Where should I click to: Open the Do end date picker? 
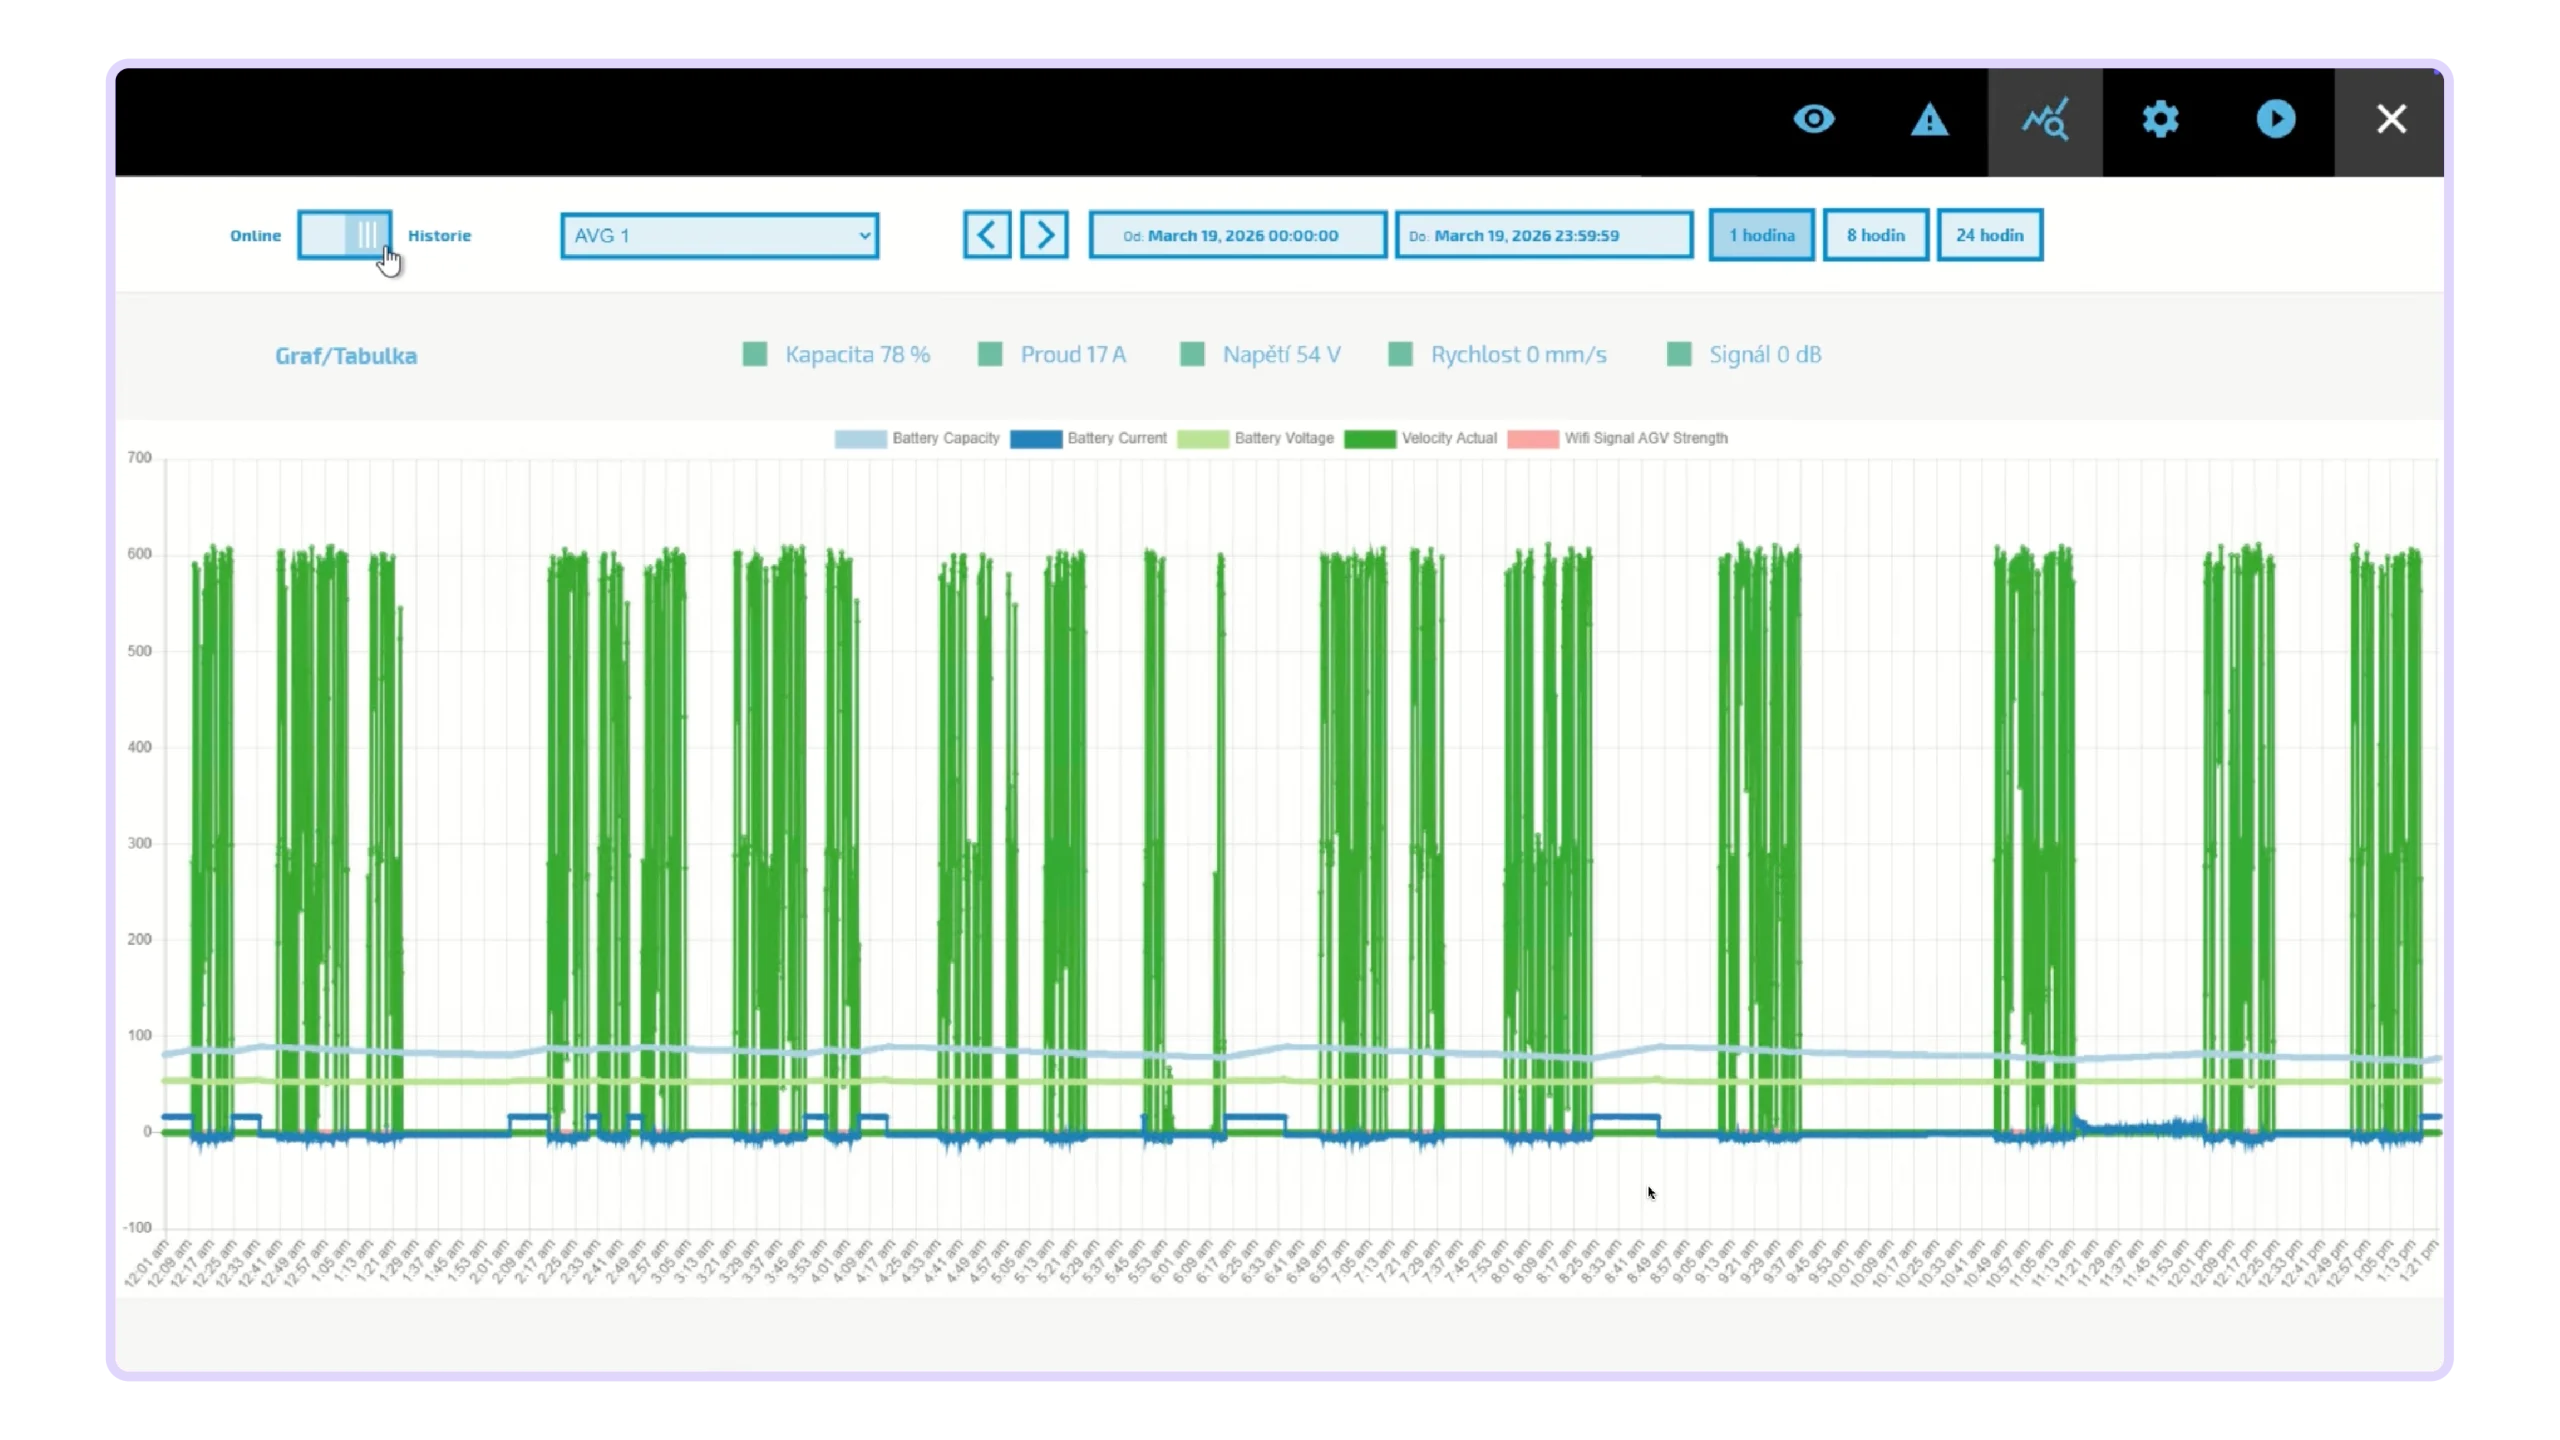[1544, 235]
